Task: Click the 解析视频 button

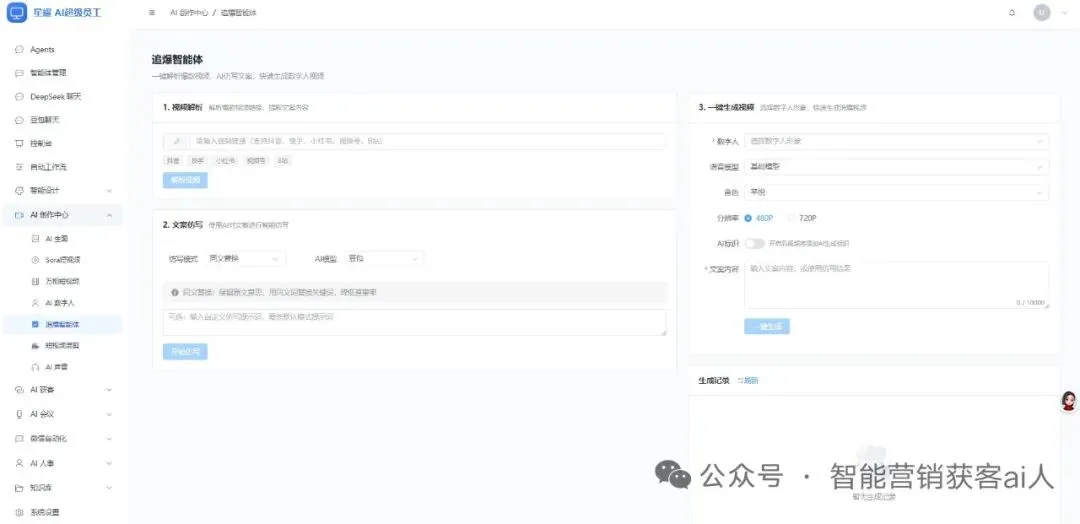Action: [x=185, y=180]
